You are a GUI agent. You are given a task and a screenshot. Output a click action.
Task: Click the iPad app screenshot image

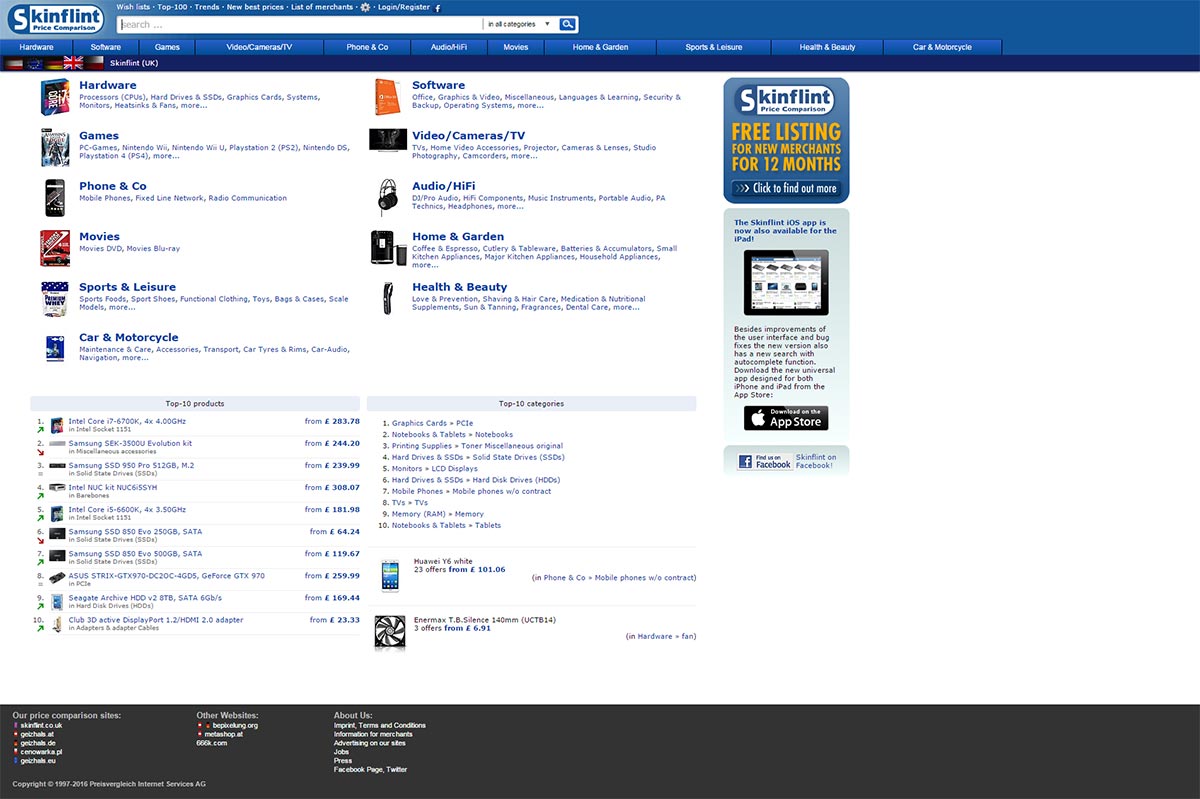coord(786,283)
